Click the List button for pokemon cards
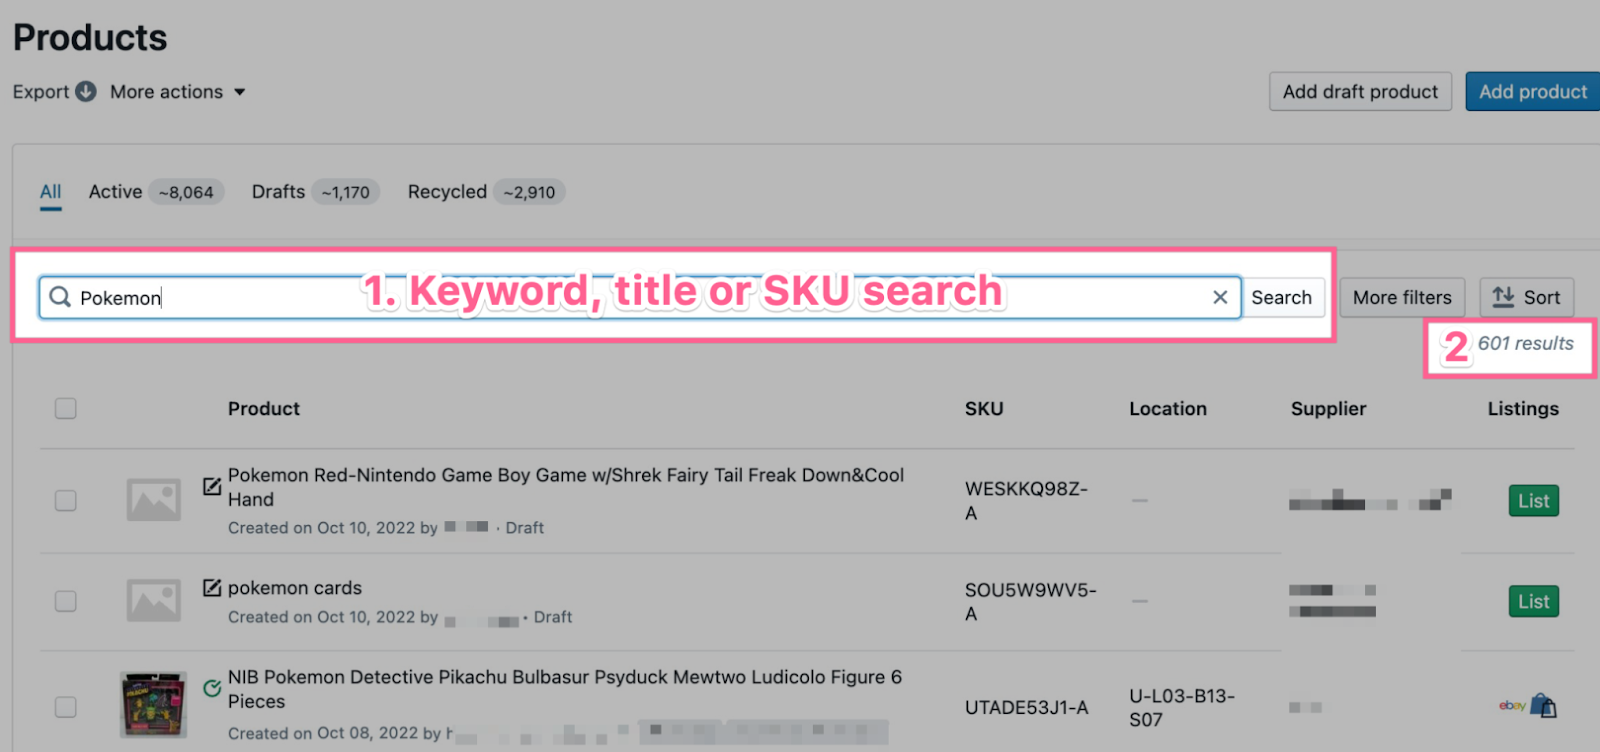Screen dimensions: 1600x752 (x=1533, y=601)
